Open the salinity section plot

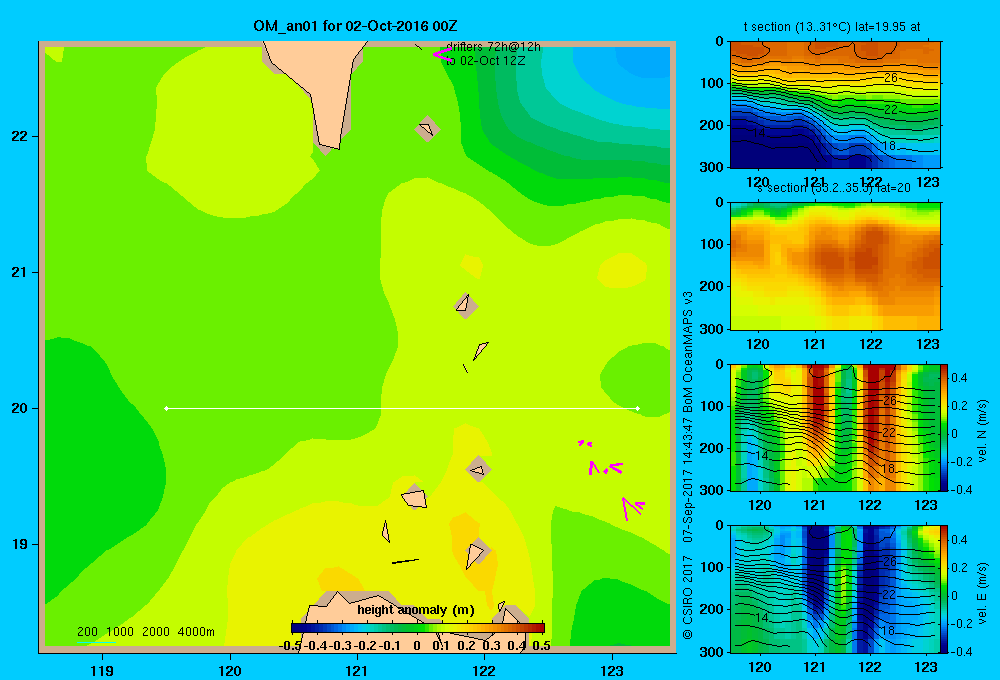(835, 266)
